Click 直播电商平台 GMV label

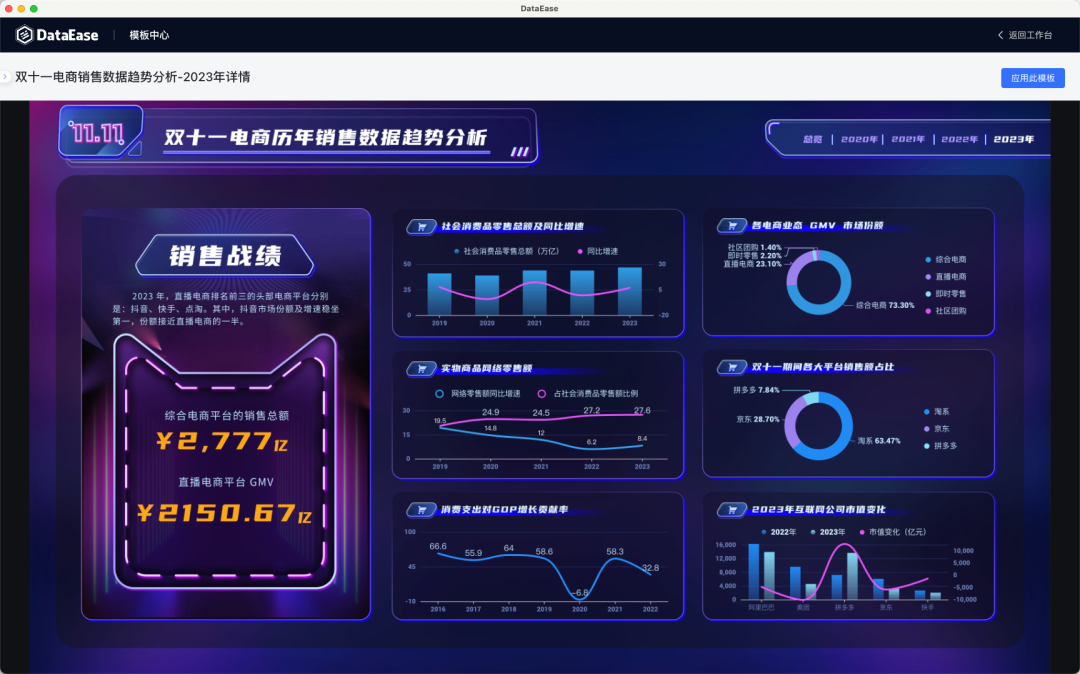coord(227,483)
